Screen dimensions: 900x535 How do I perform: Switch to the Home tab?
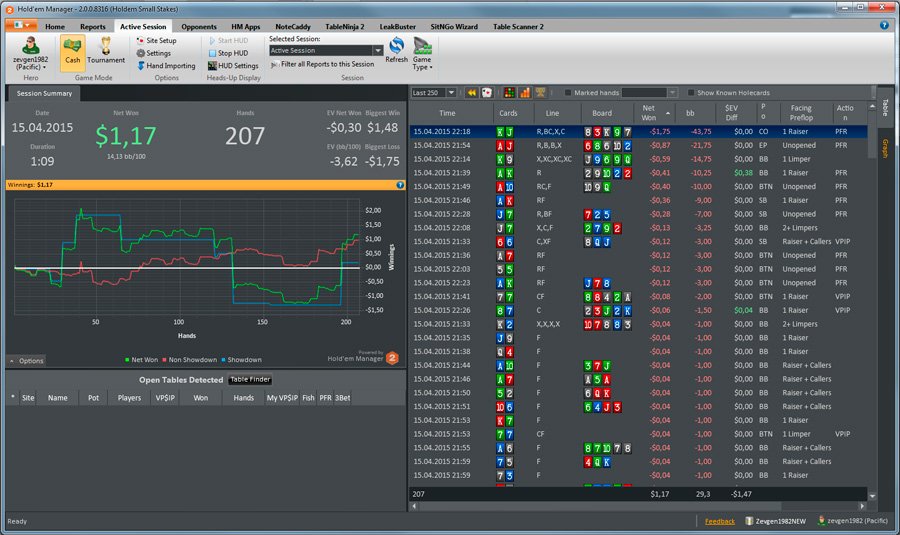[55, 26]
